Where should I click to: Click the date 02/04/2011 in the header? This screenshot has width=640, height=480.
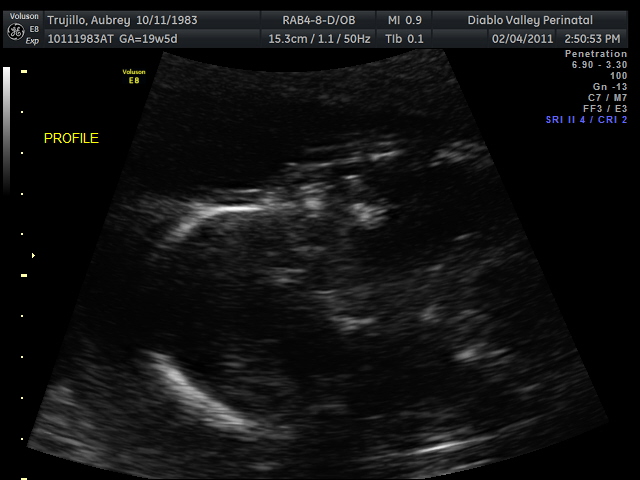coord(522,38)
